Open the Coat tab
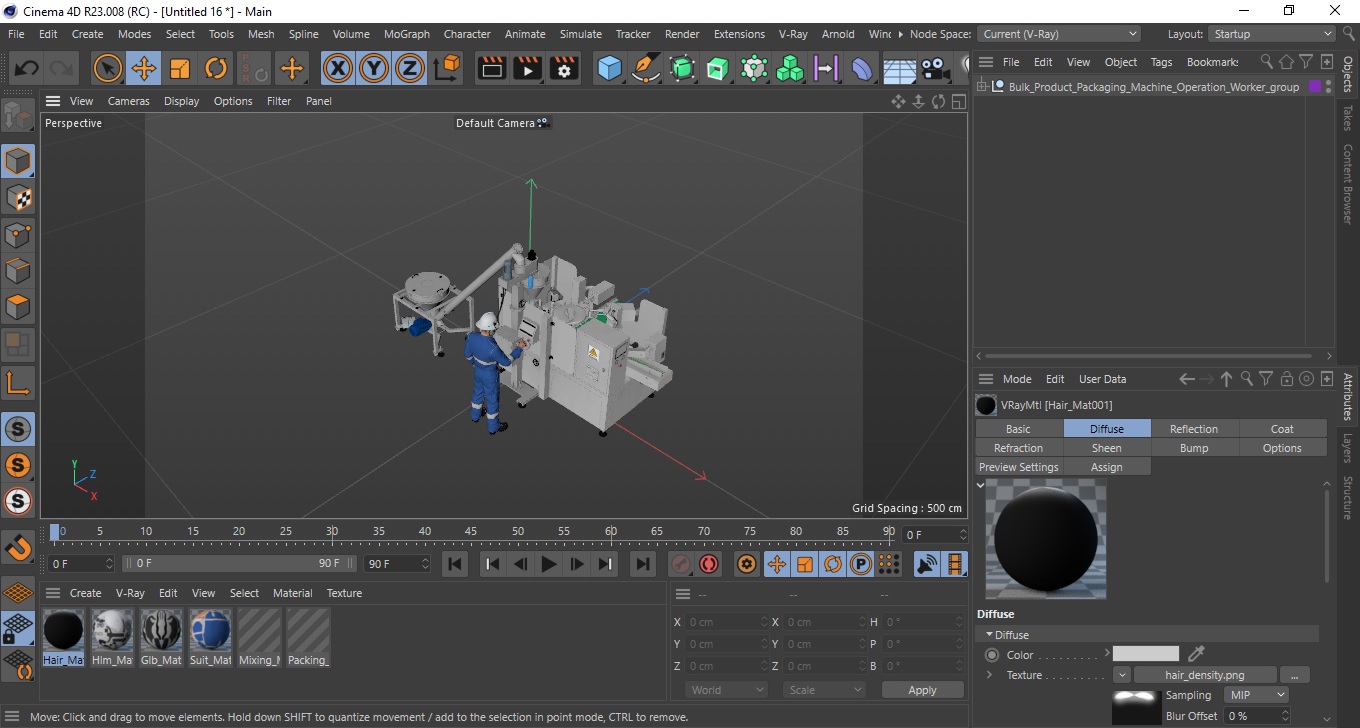The width and height of the screenshot is (1360, 728). 1282,429
